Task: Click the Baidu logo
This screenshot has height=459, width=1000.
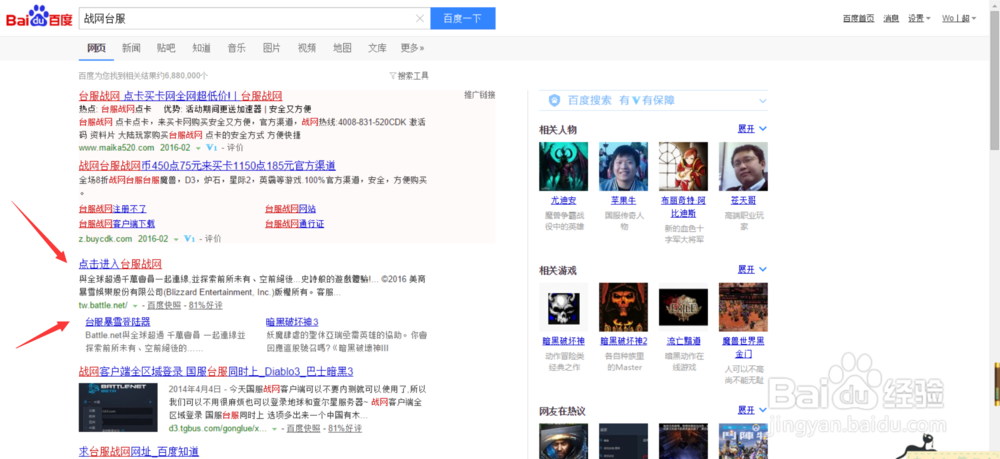Action: tap(39, 17)
